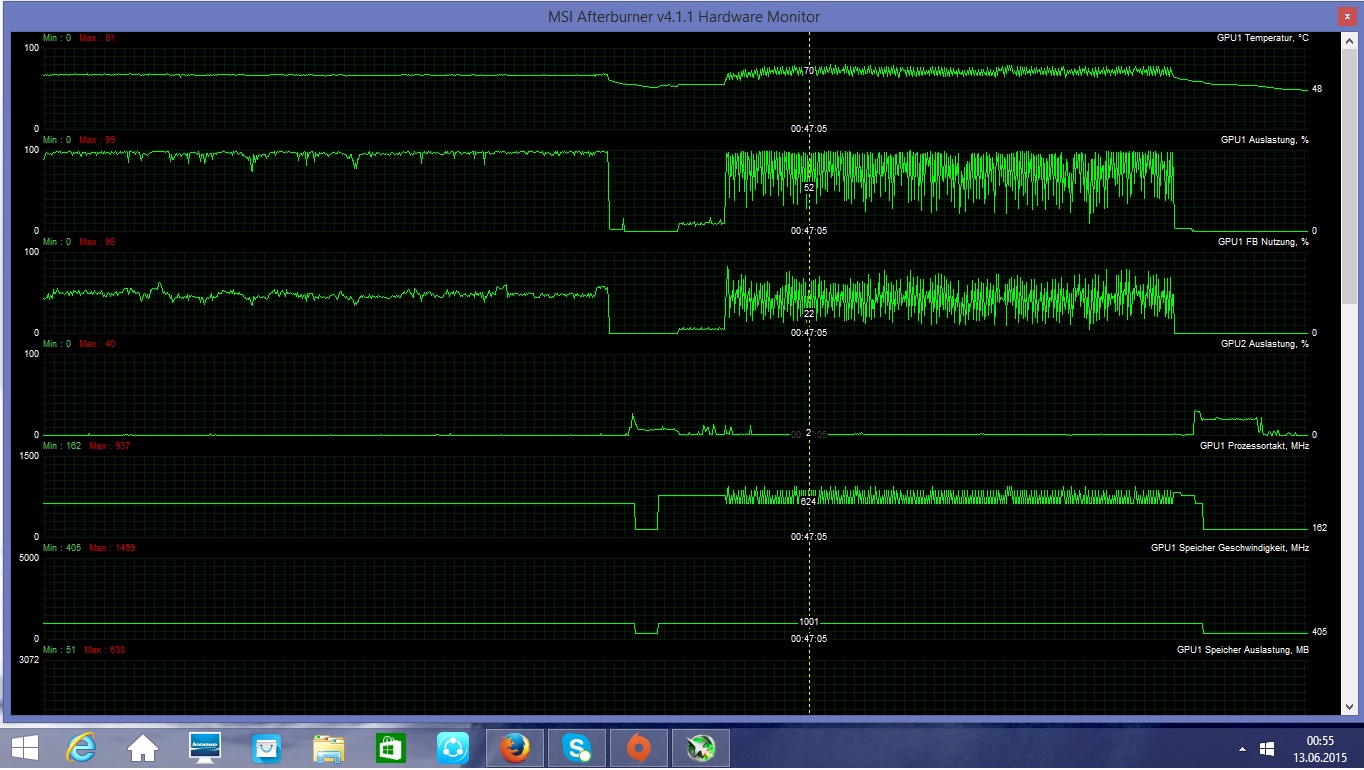Click the Windows flag icon in system tray
Screen dimensions: 1364x770
[x=1267, y=748]
